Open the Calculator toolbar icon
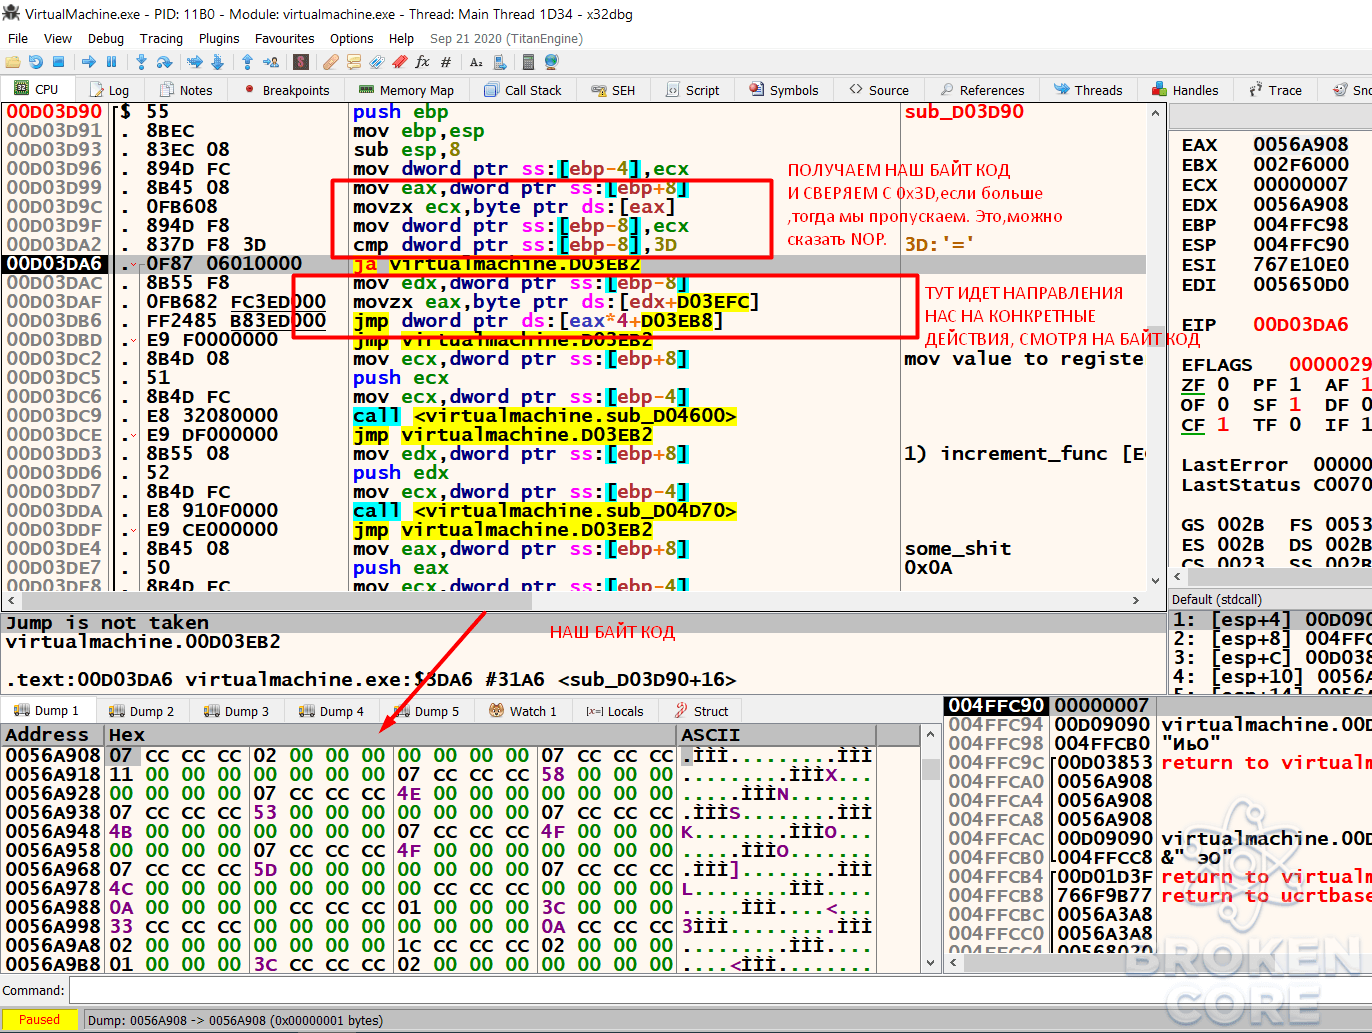Viewport: 1372px width, 1033px height. pos(528,62)
